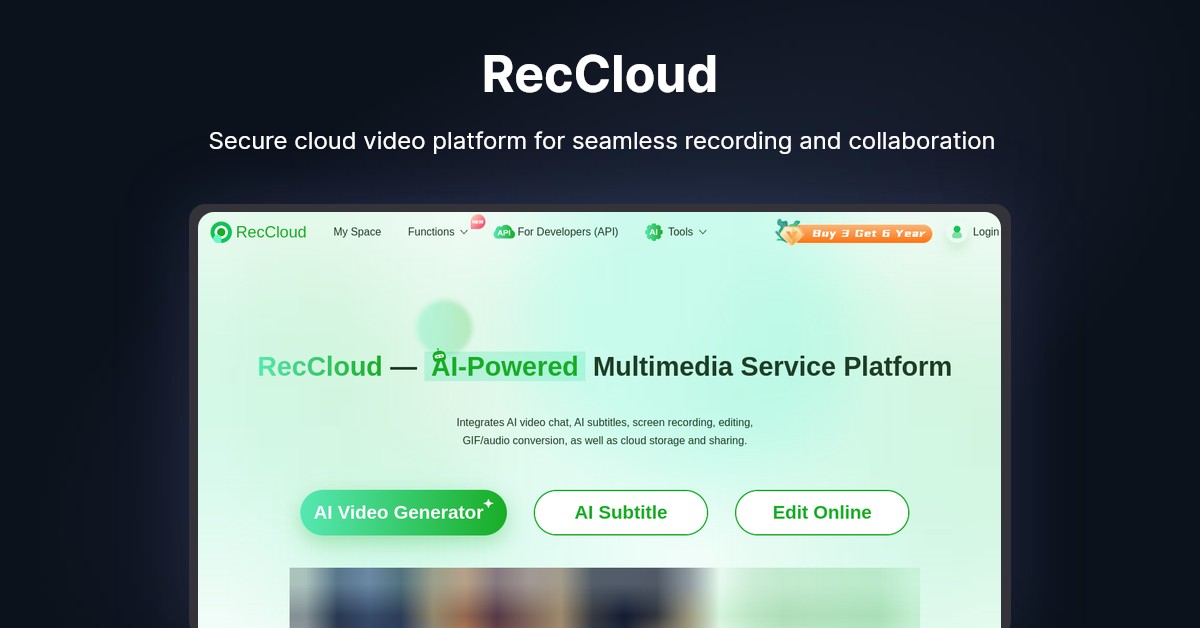Viewport: 1200px width, 628px height.
Task: Click the user avatar icon
Action: click(957, 232)
